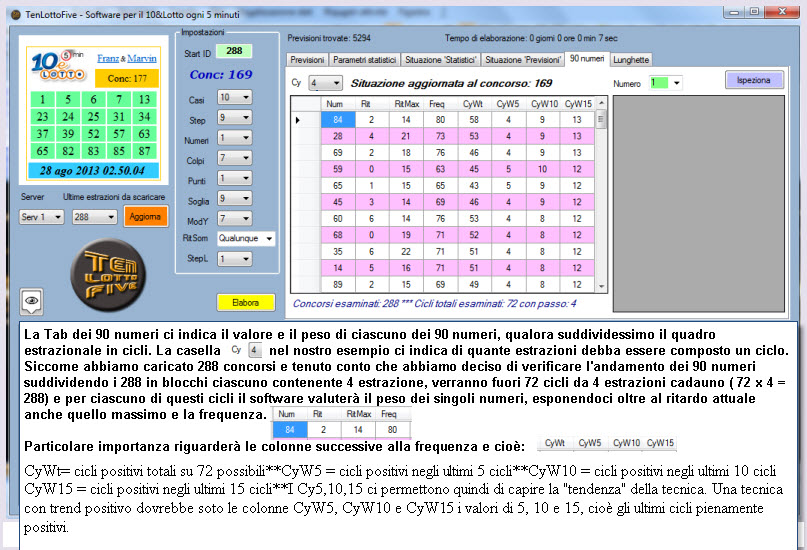The height and width of the screenshot is (550, 807).
Task: Select the Num cell 89 in the table
Action: coord(338,284)
